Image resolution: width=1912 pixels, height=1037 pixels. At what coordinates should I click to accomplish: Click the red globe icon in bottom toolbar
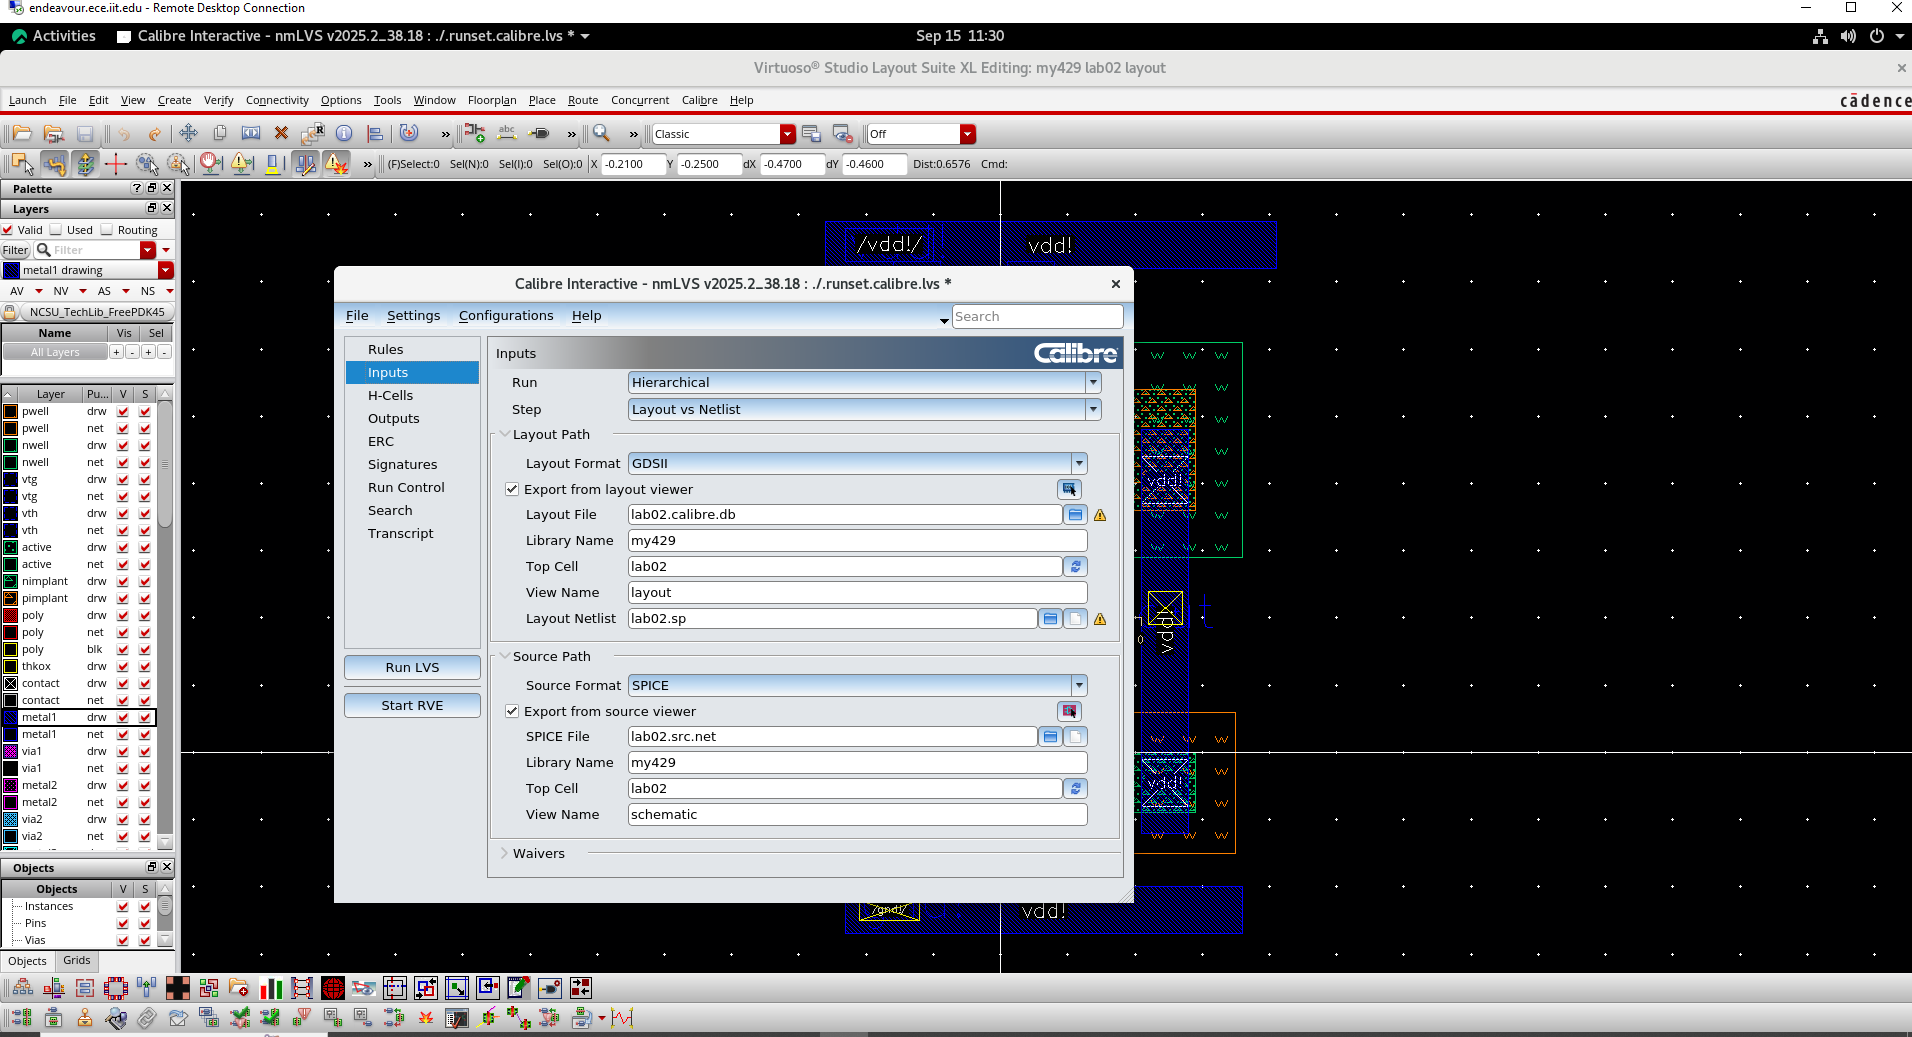(x=333, y=988)
